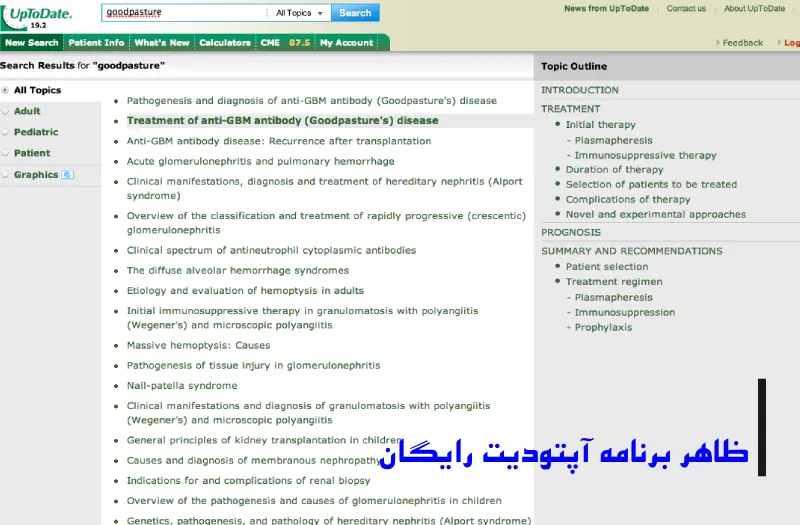This screenshot has height=525, width=800.
Task: Jump to Novel and experimental approaches
Action: point(656,214)
